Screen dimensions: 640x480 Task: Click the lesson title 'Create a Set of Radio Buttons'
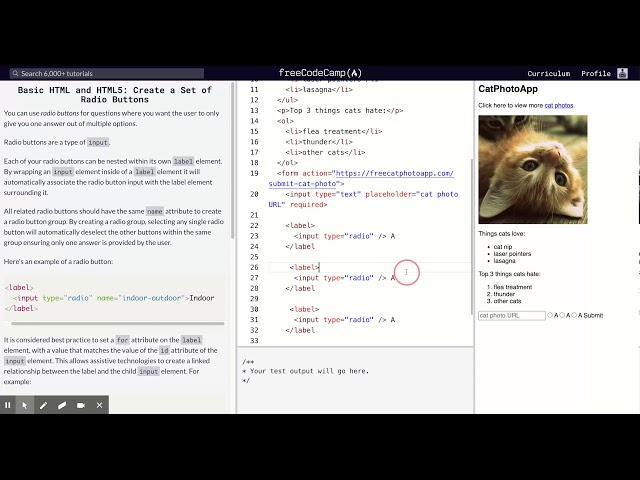click(x=114, y=95)
